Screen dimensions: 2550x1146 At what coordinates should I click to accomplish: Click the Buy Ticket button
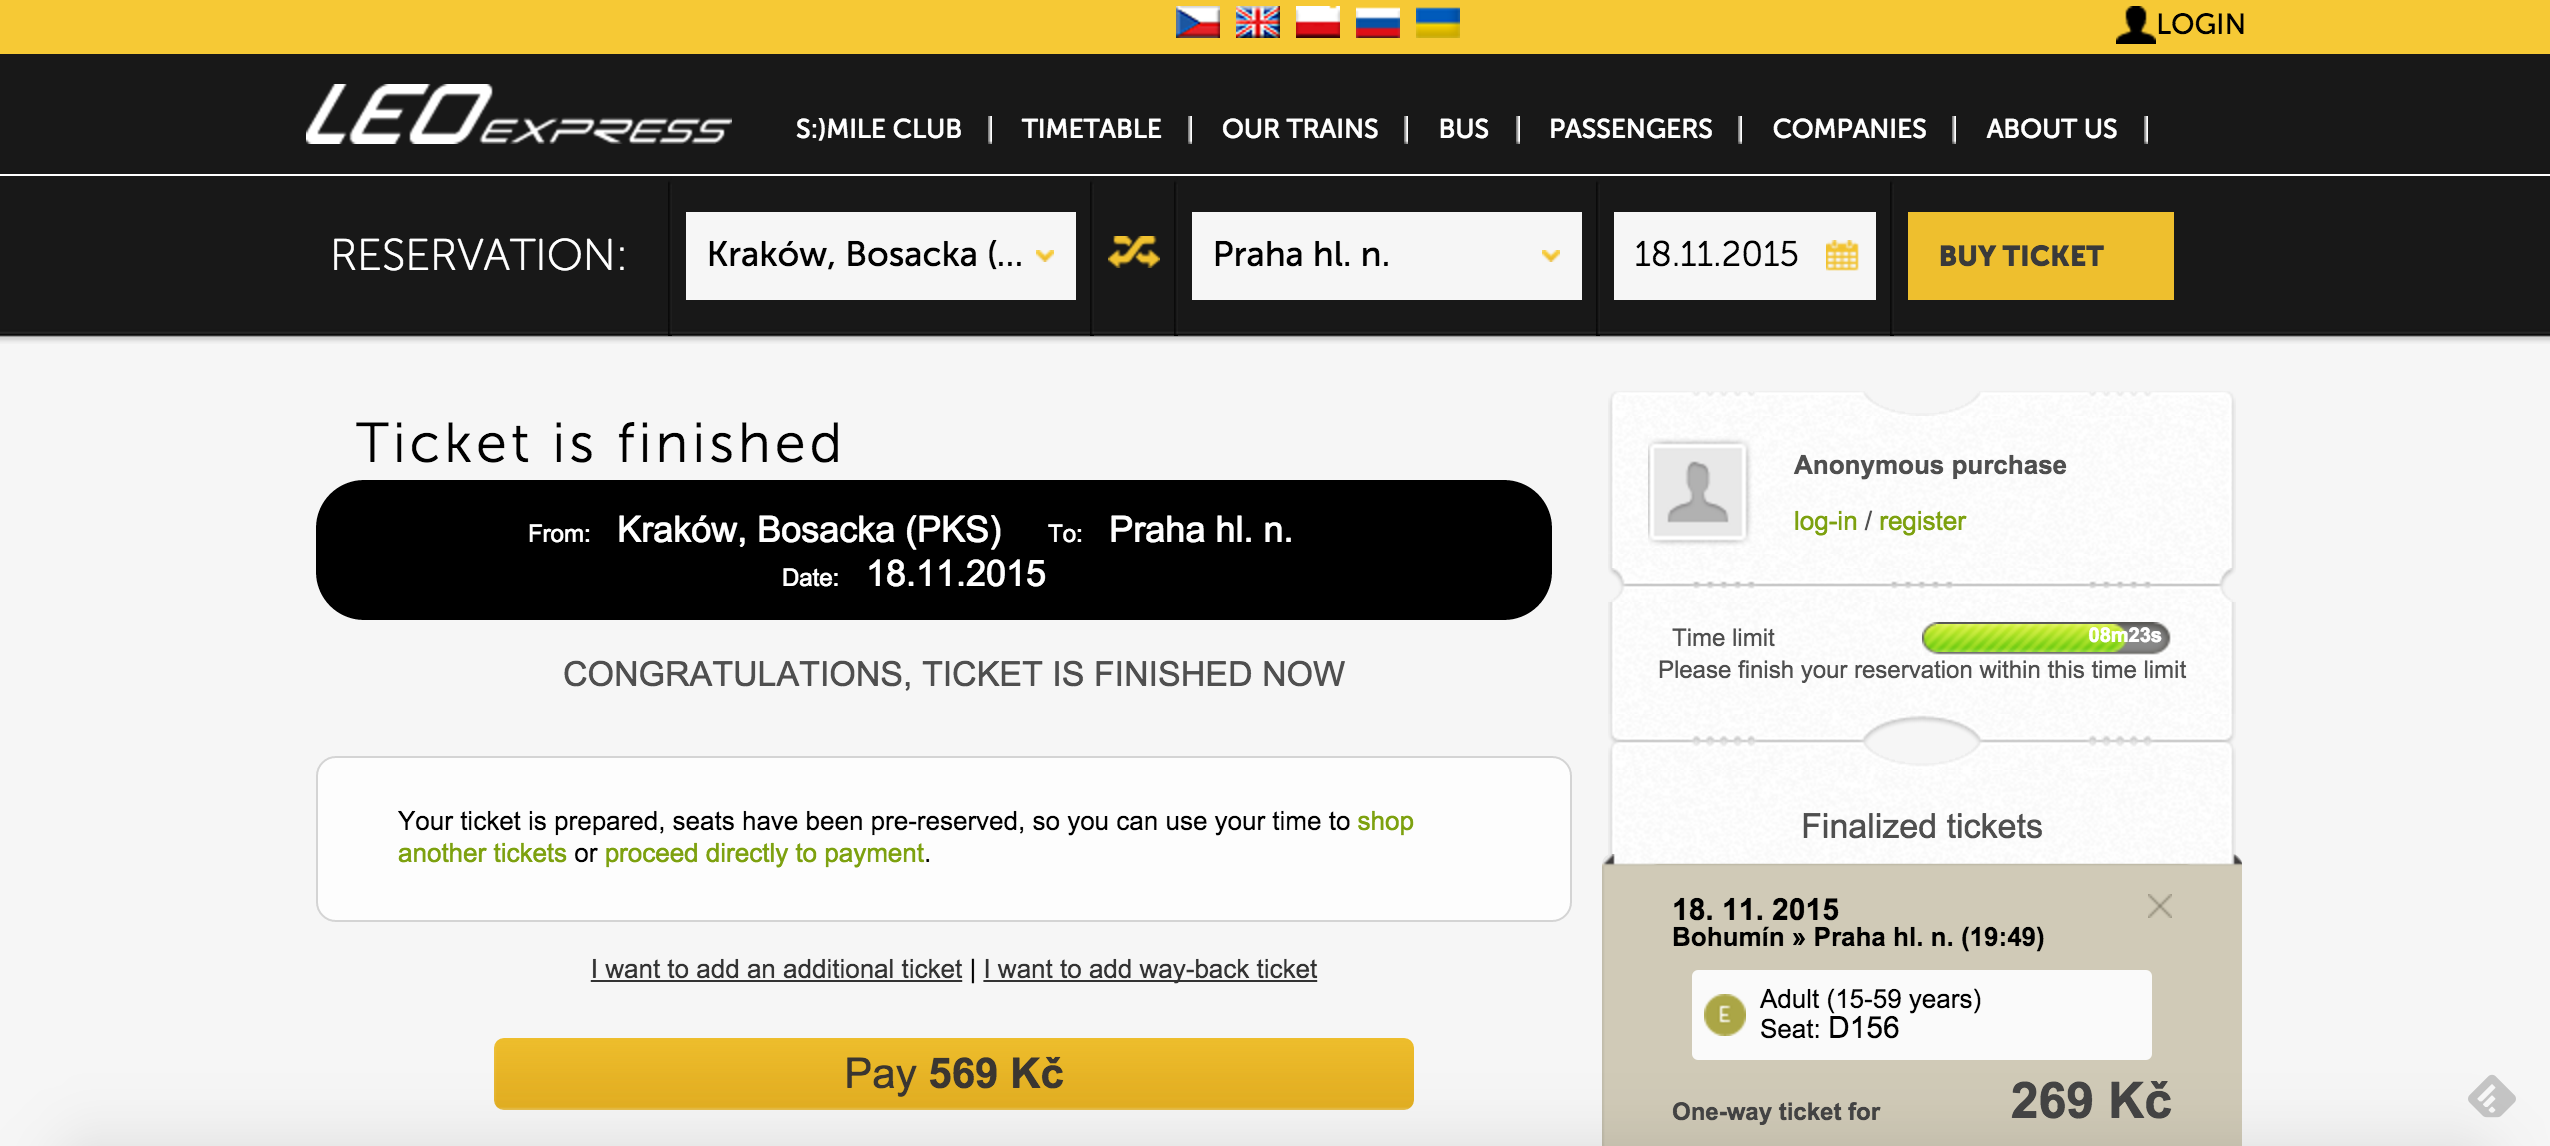click(2040, 256)
